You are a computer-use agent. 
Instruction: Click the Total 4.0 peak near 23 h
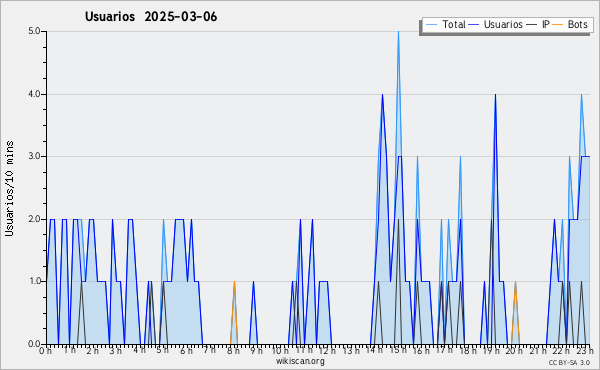click(x=582, y=95)
